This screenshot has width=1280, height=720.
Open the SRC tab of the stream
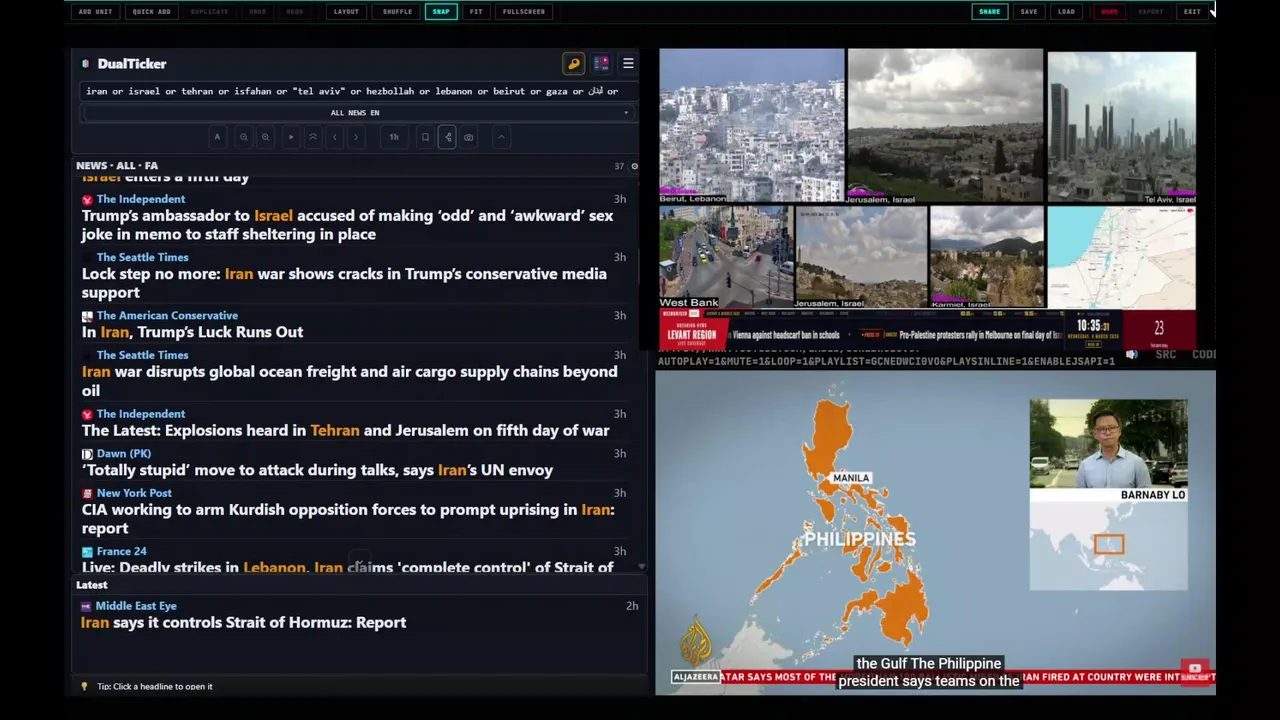(x=1165, y=354)
